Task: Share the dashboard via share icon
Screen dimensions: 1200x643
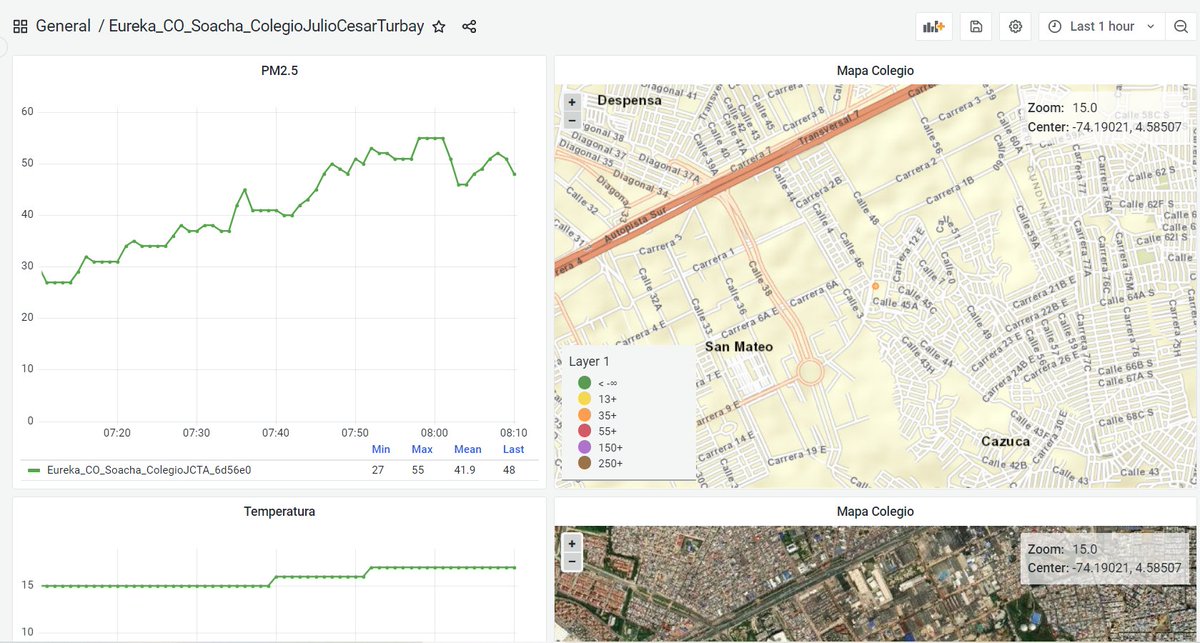Action: [469, 27]
